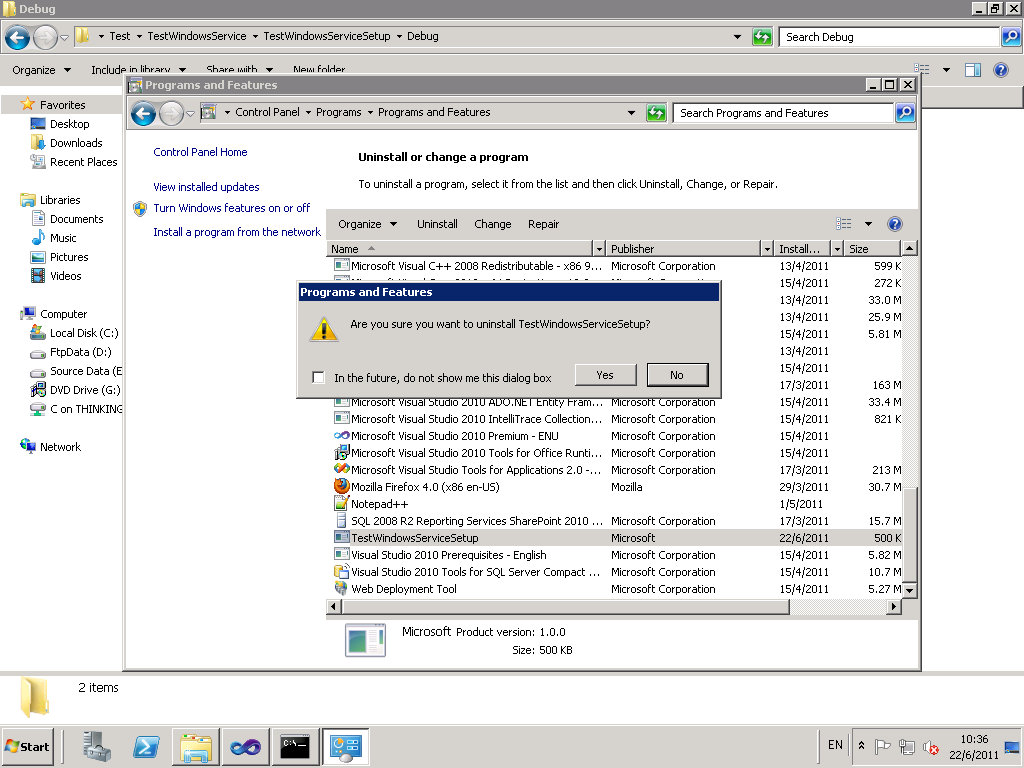Click the horizontal scrollbar right arrow

[x=895, y=607]
